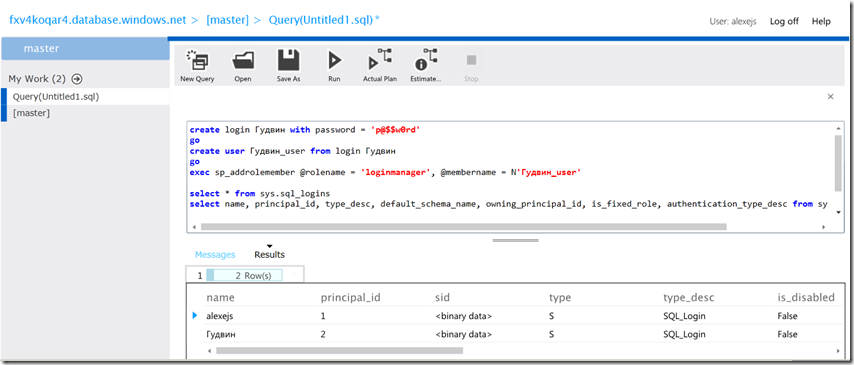Click binary data cell in alexejs row
The width and height of the screenshot is (854, 365).
tap(463, 316)
